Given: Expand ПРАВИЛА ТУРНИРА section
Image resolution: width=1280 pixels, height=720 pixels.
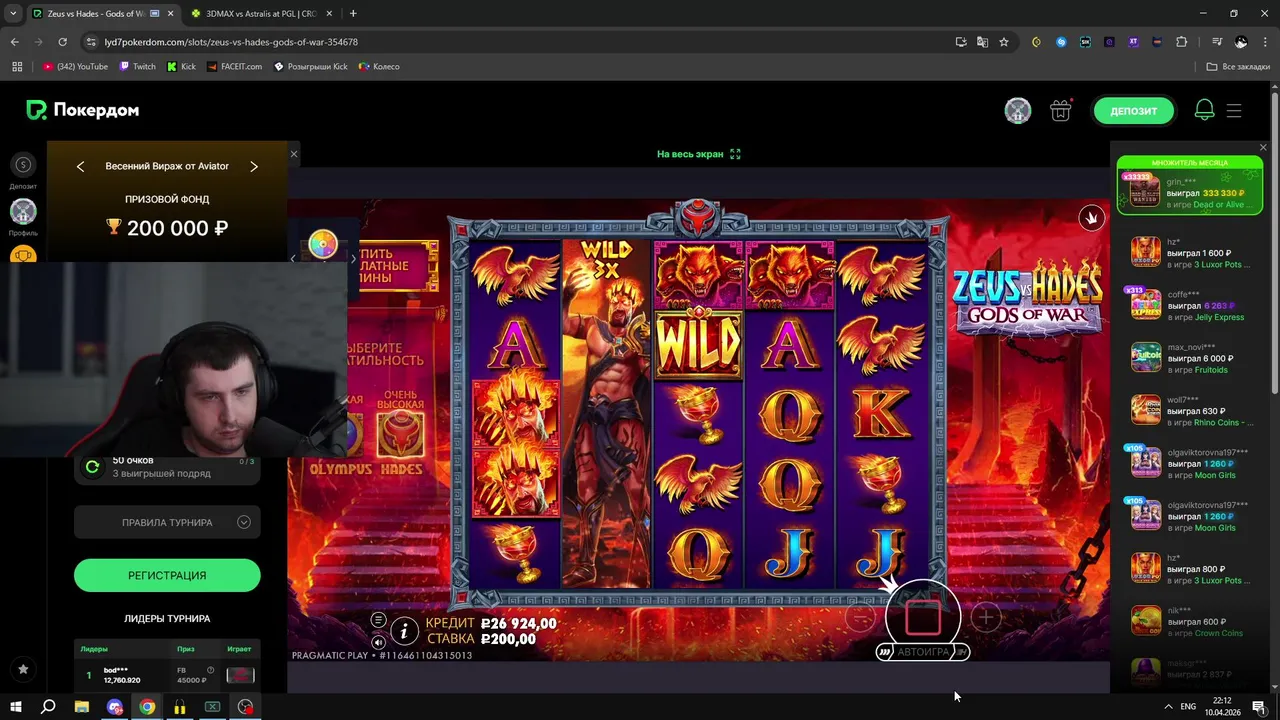Looking at the screenshot, I should click(x=167, y=522).
